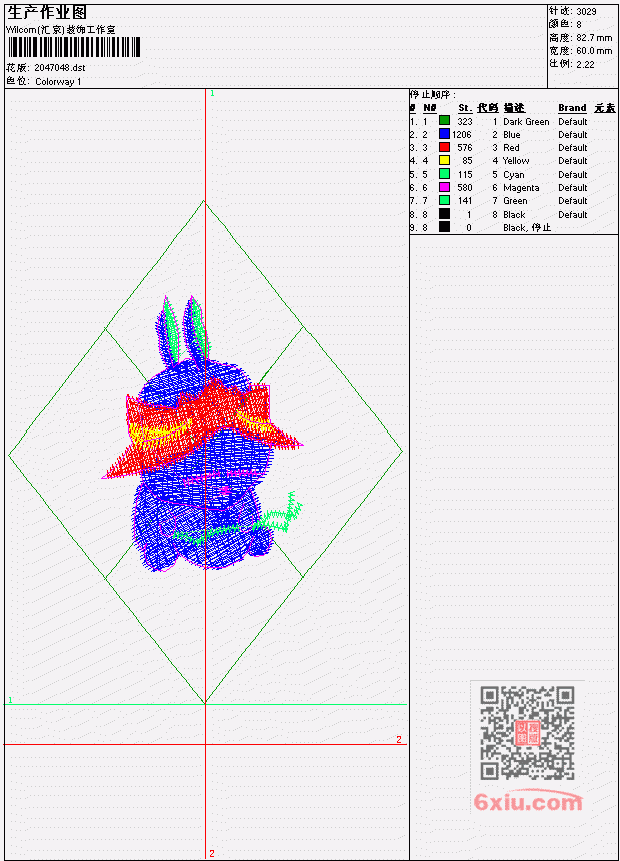The image size is (620, 861).
Task: Select 'Default' brand in the Magenta row
Action: [572, 188]
